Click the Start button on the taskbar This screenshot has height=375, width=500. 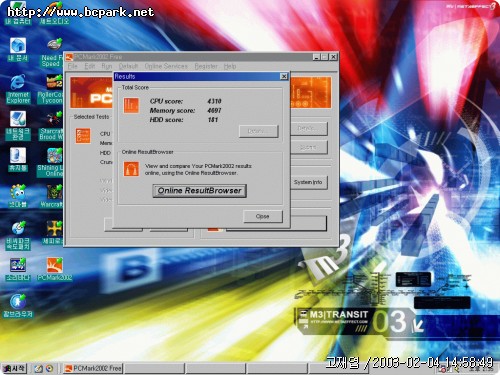(14, 368)
